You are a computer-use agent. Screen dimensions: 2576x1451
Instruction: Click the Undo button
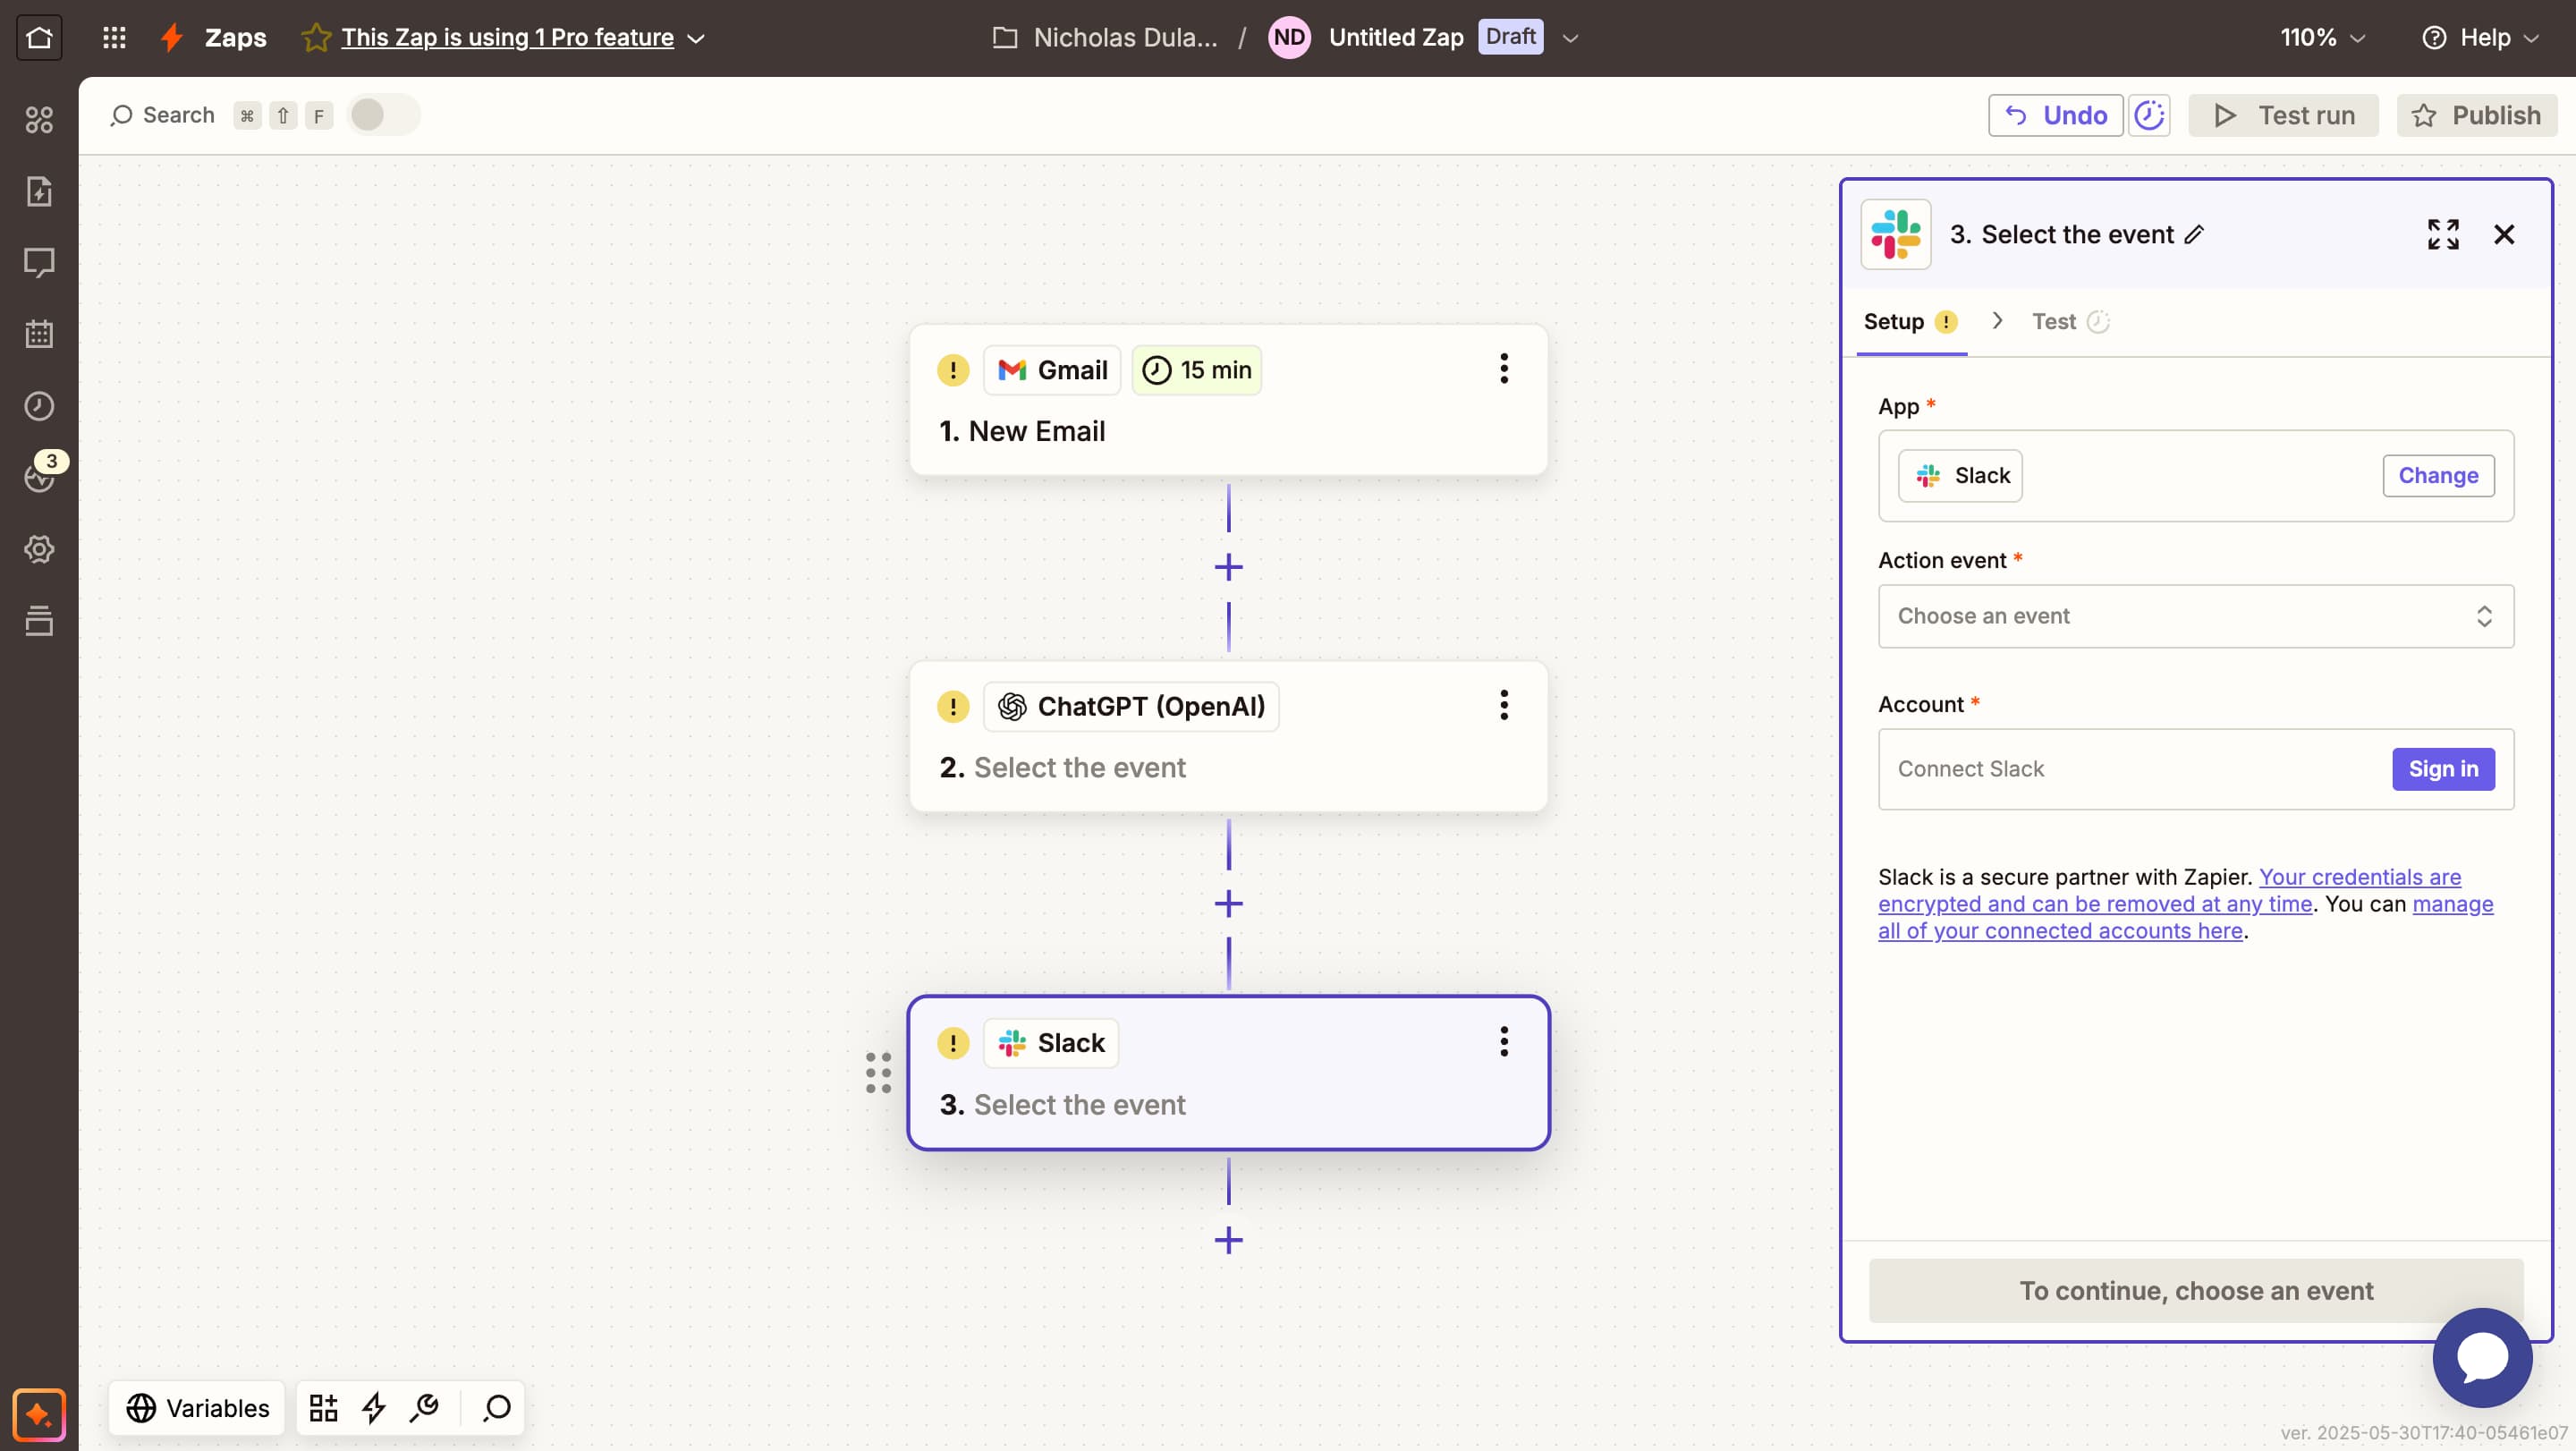click(x=2055, y=116)
